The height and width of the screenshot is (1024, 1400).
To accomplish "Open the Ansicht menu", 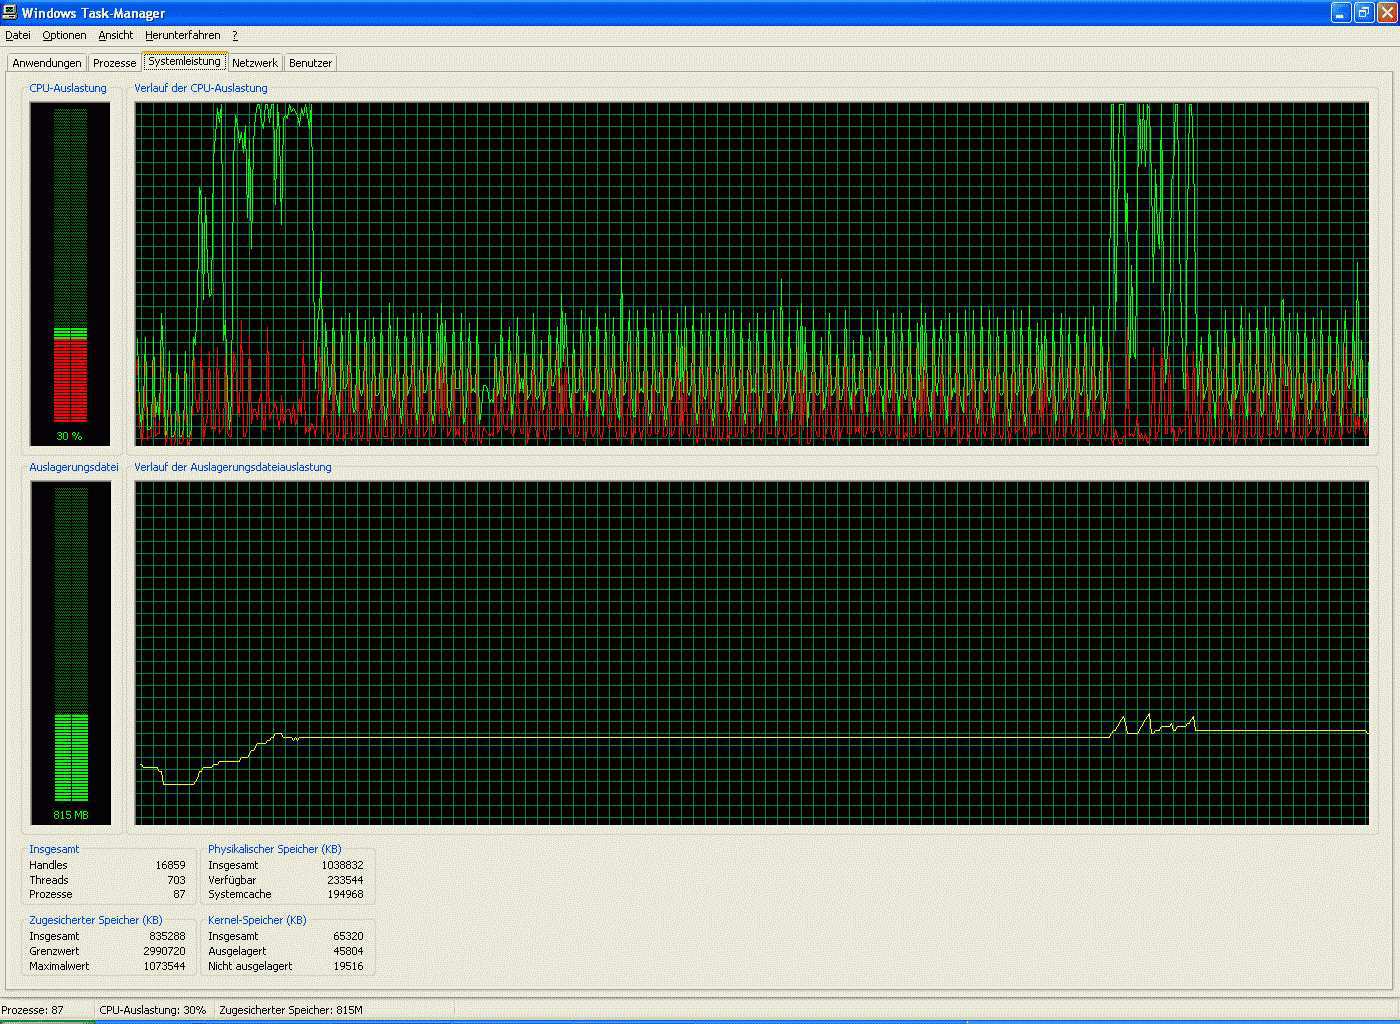I will [115, 35].
